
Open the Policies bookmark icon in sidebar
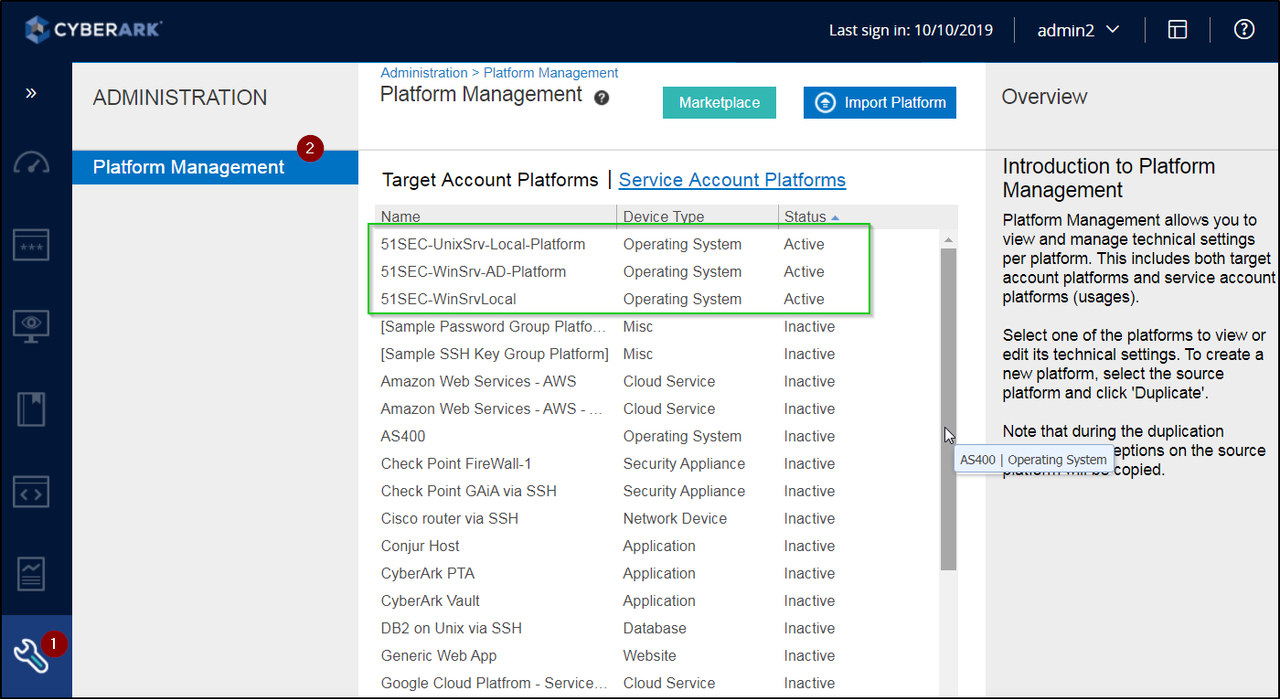coord(31,409)
